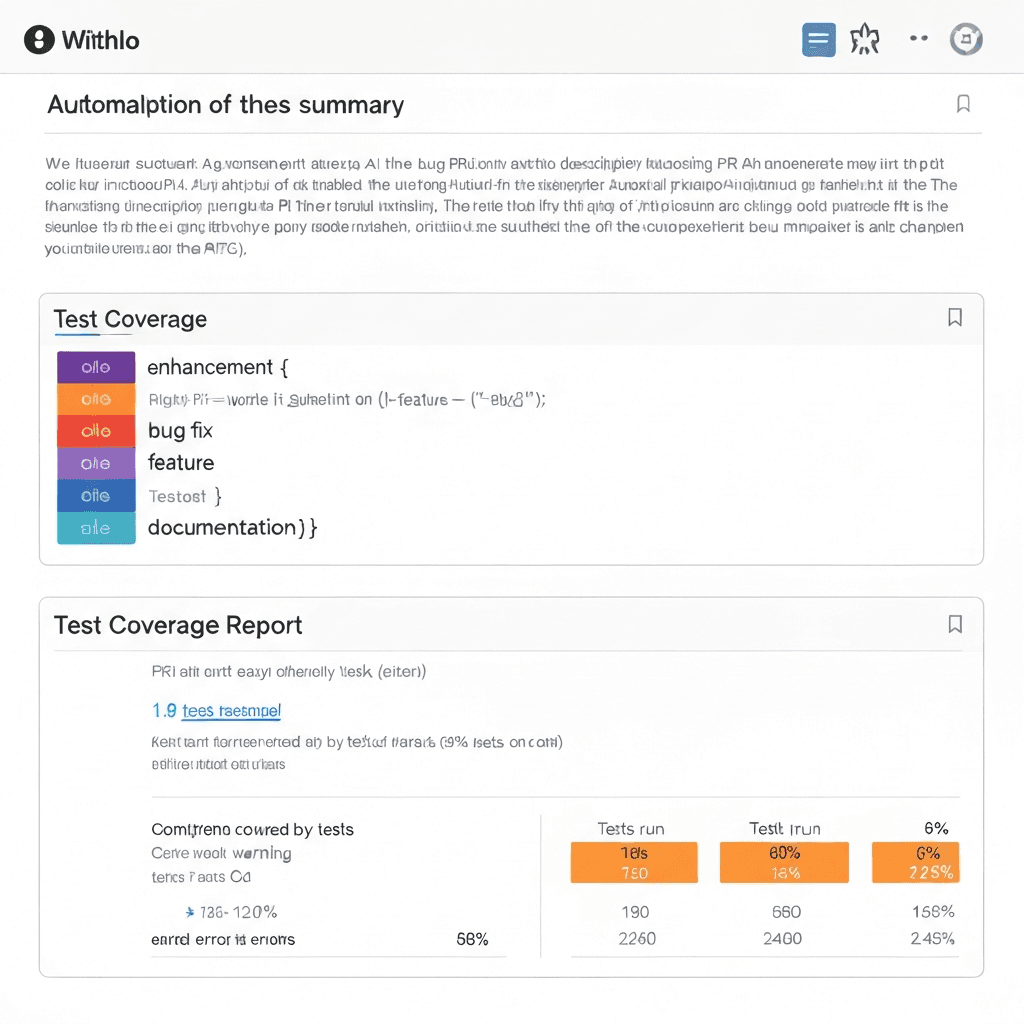1024x1024 pixels.
Task: Click the star sparkle icon in header
Action: 863,40
